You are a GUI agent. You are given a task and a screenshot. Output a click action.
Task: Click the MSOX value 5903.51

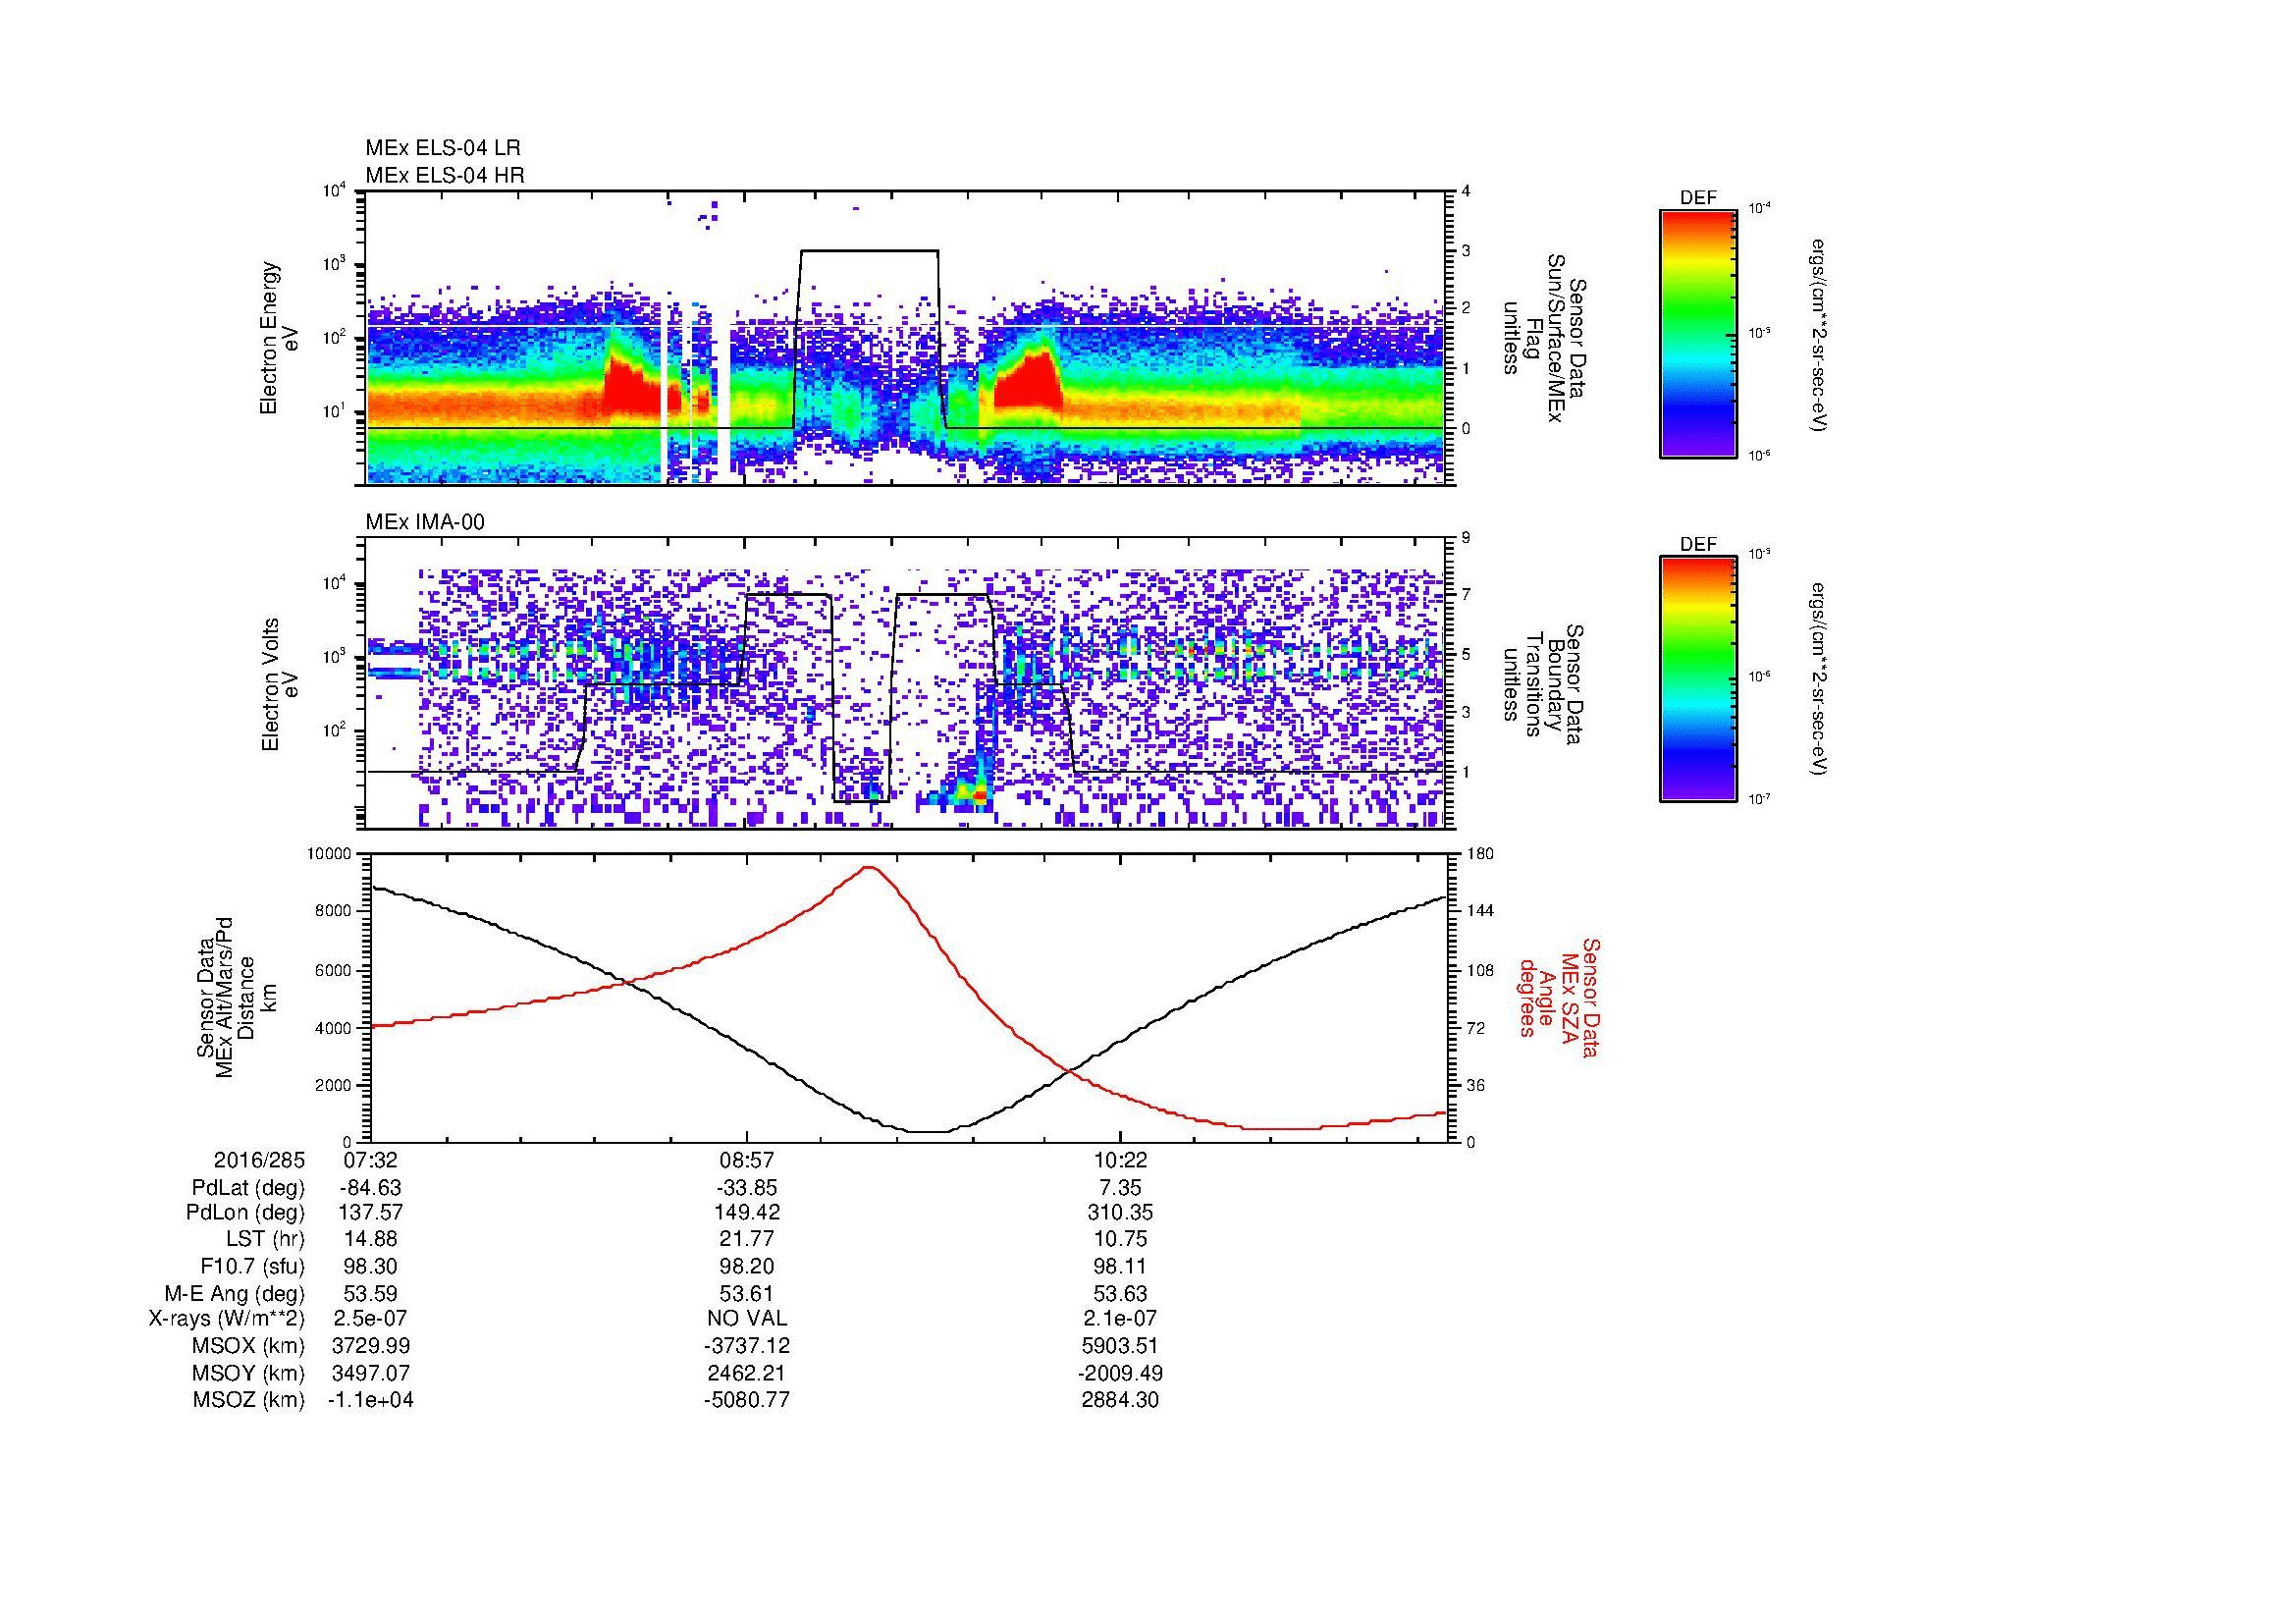click(1120, 1346)
